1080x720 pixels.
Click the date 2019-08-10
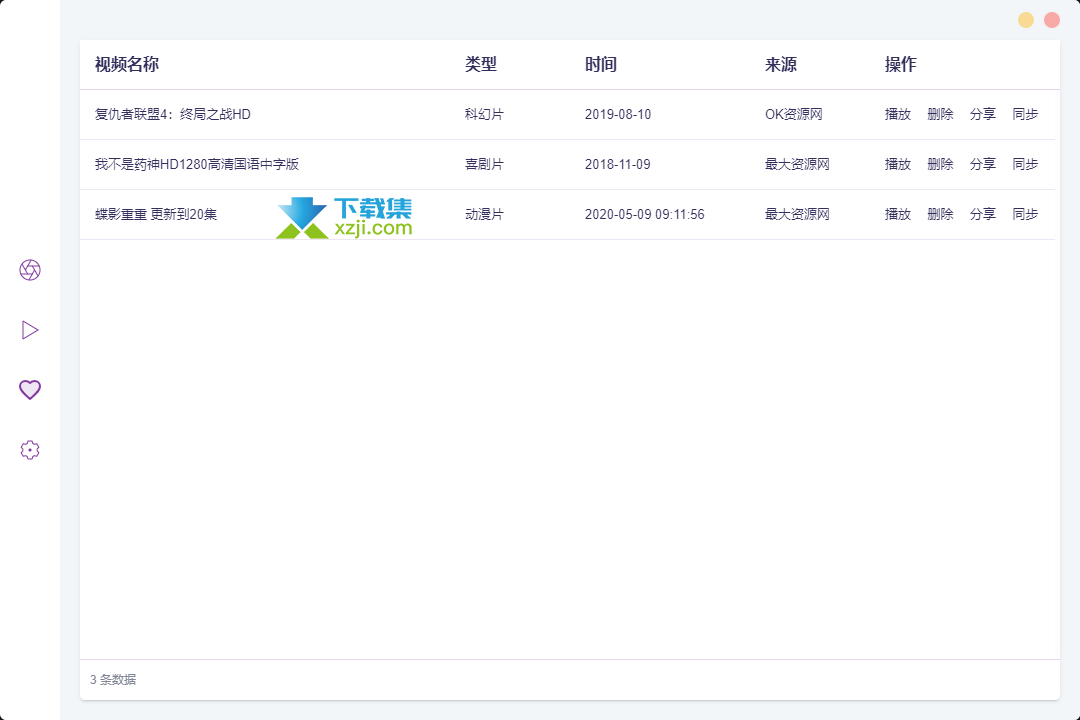point(618,114)
